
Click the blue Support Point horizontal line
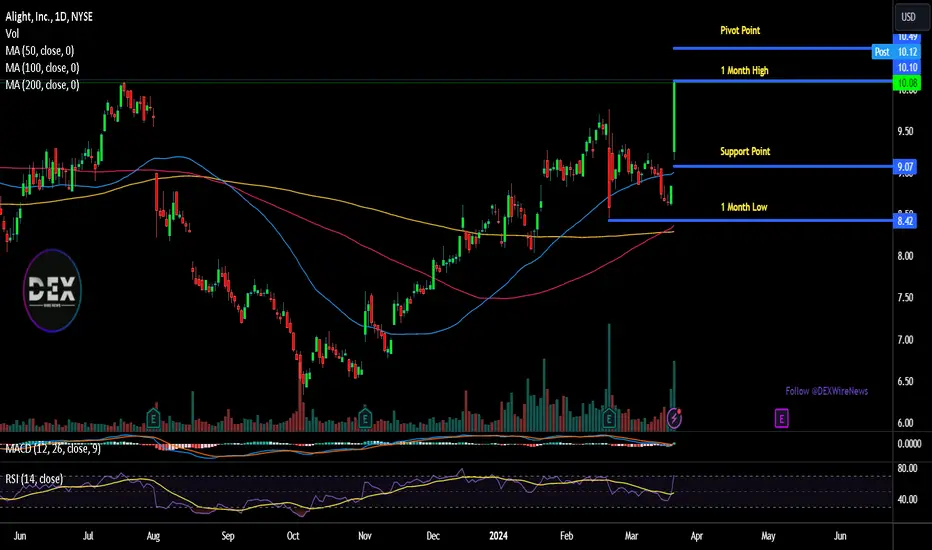pyautogui.click(x=783, y=166)
